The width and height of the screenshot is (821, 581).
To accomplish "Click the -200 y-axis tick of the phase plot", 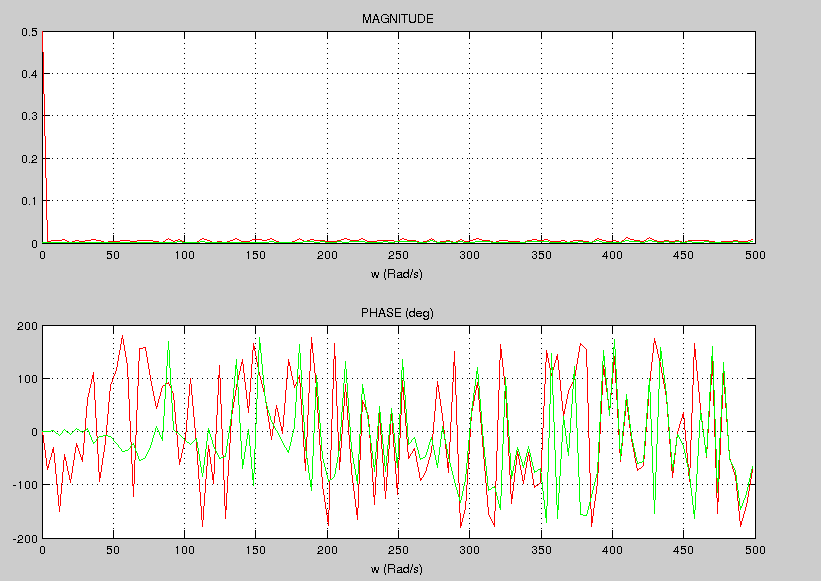I will click(x=25, y=539).
